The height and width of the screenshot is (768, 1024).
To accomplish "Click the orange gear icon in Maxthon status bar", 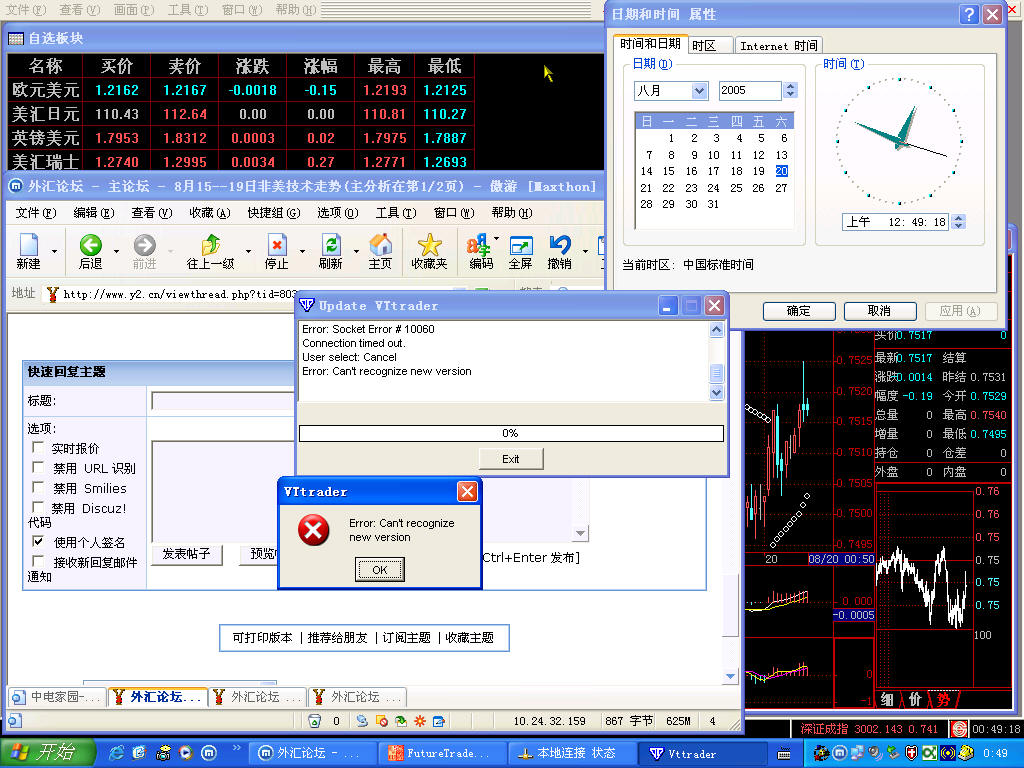I will click(419, 721).
